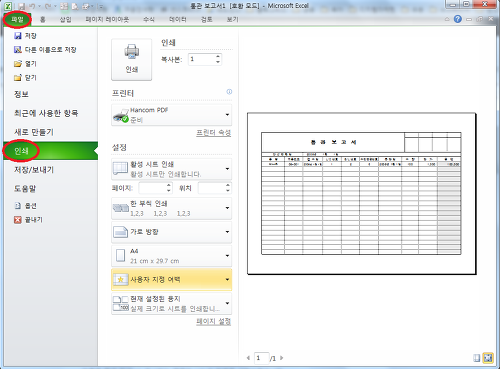Viewport: 500px width, 369px height.
Task: Click the Undo icon in quick access toolbar
Action: pos(32,6)
